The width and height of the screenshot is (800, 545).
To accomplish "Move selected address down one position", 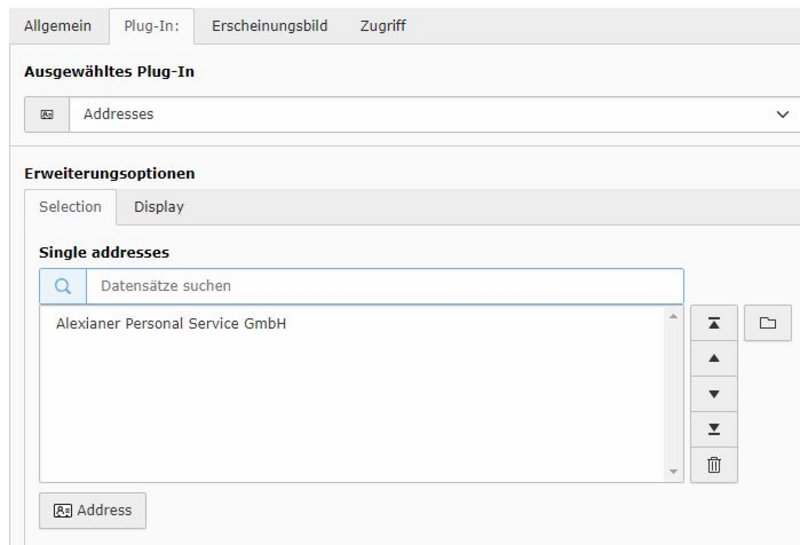I will (714, 394).
